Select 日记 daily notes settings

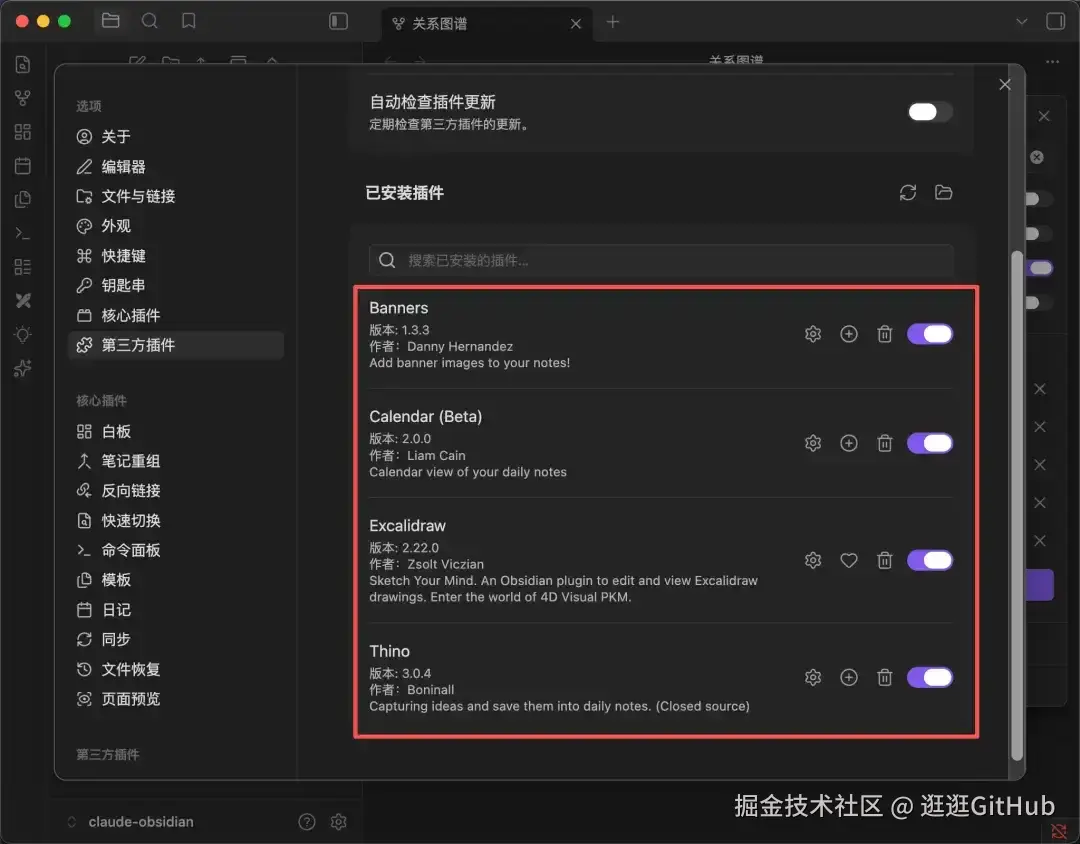click(x=176, y=610)
